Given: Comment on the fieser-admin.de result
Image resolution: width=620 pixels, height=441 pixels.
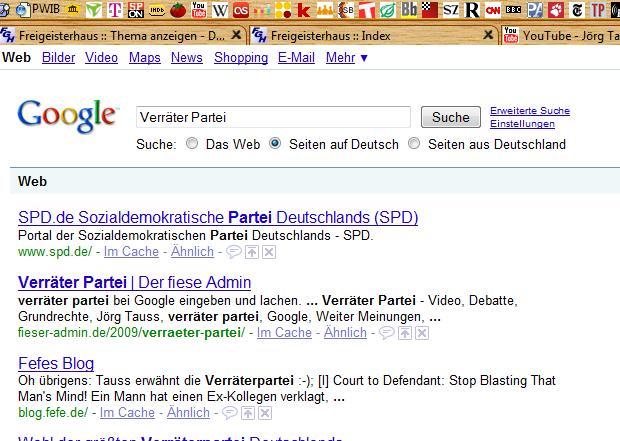Looking at the screenshot, I should point(386,333).
